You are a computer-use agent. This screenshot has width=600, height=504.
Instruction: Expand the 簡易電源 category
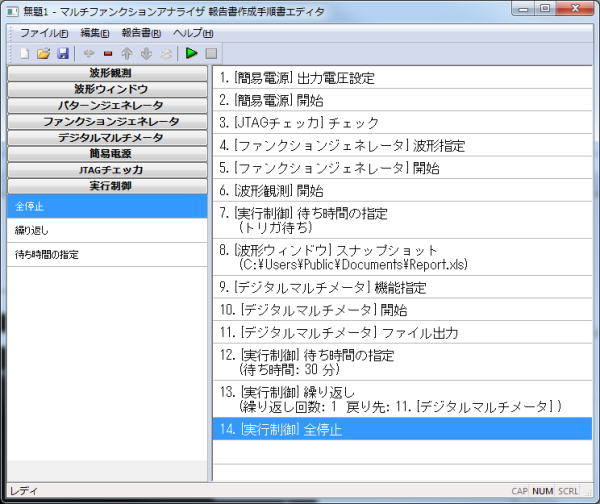pos(107,153)
